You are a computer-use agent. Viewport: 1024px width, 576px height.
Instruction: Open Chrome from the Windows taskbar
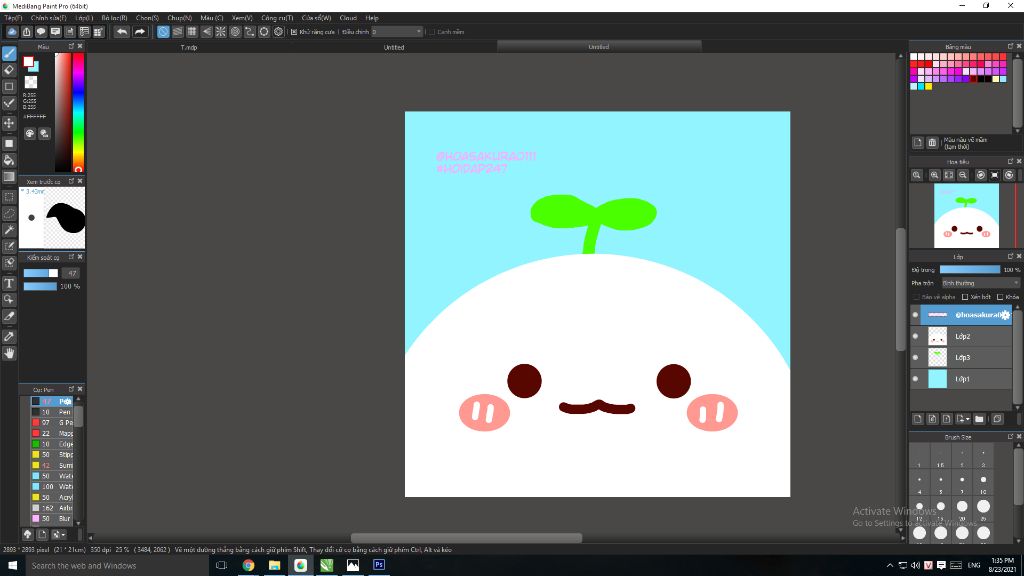(x=248, y=566)
